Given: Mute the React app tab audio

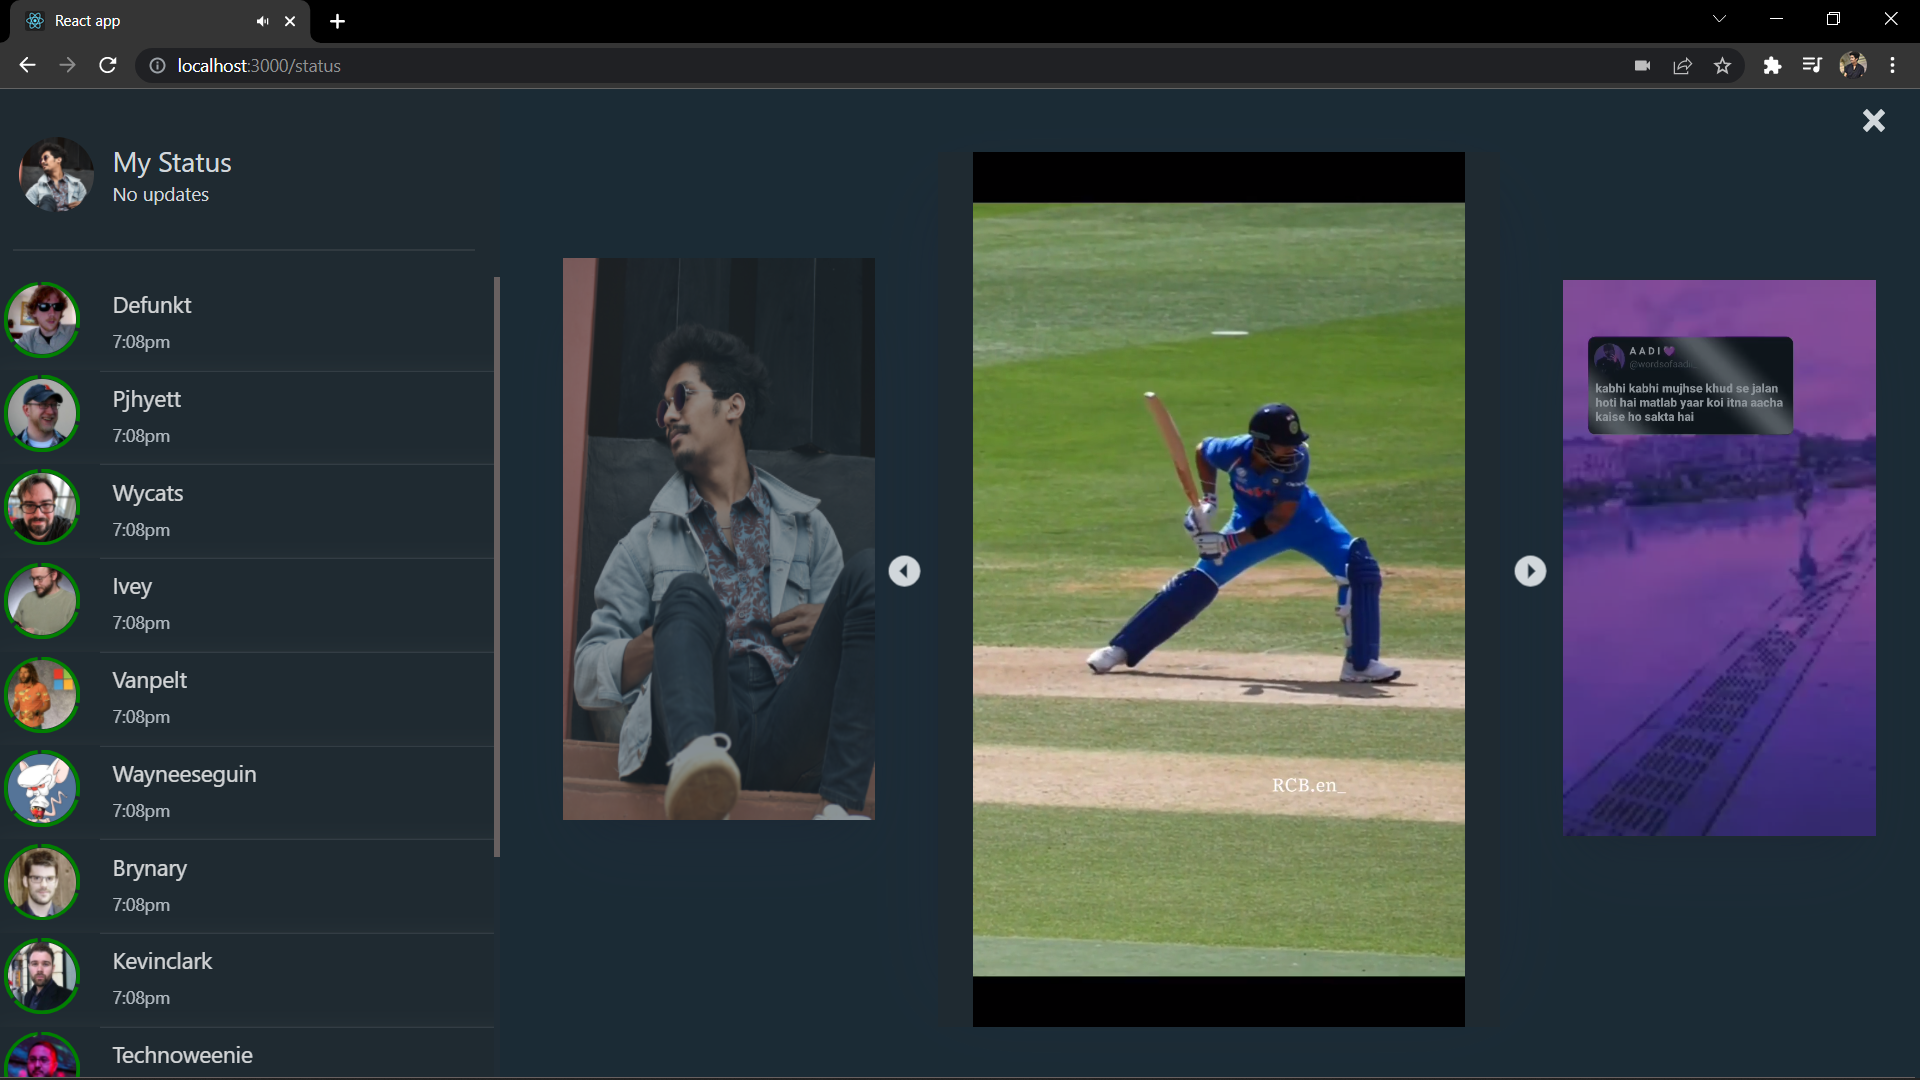Looking at the screenshot, I should point(262,21).
